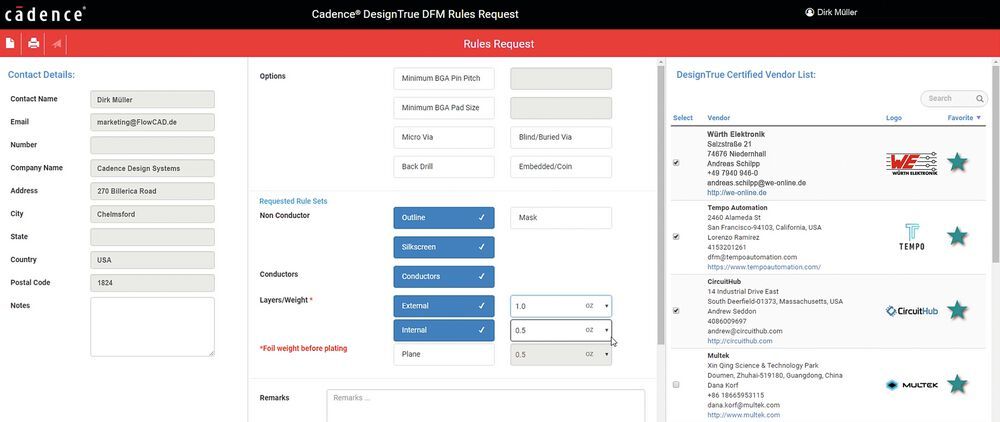
Task: Click the search magnifier icon in vendor list
Action: coord(980,99)
